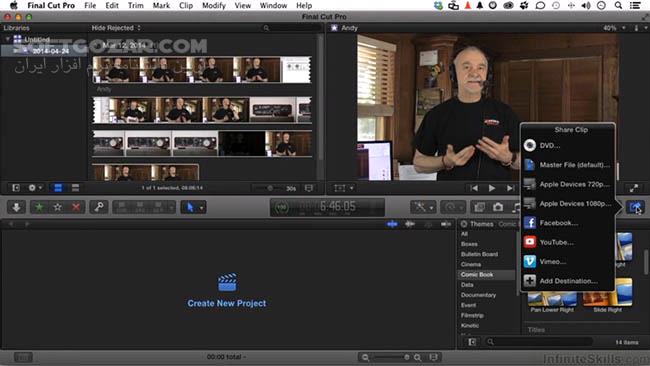This screenshot has height=366, width=650.
Task: Click the Import Media down-arrow icon
Action: (16, 207)
